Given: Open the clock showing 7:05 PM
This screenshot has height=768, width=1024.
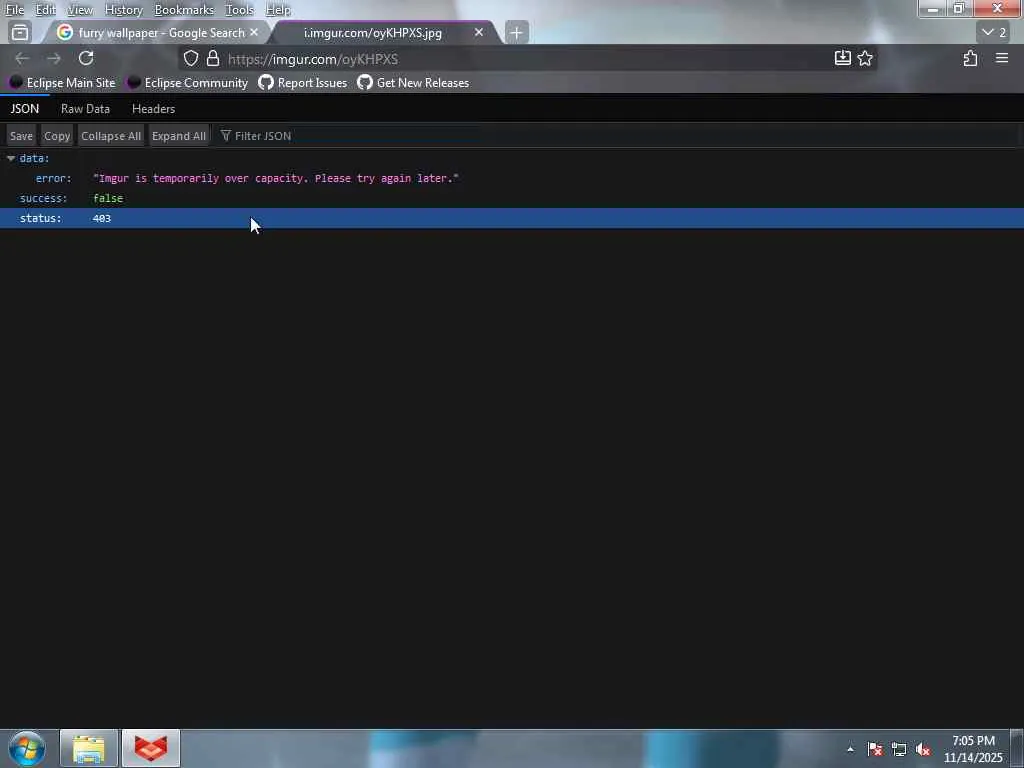Looking at the screenshot, I should click(973, 749).
